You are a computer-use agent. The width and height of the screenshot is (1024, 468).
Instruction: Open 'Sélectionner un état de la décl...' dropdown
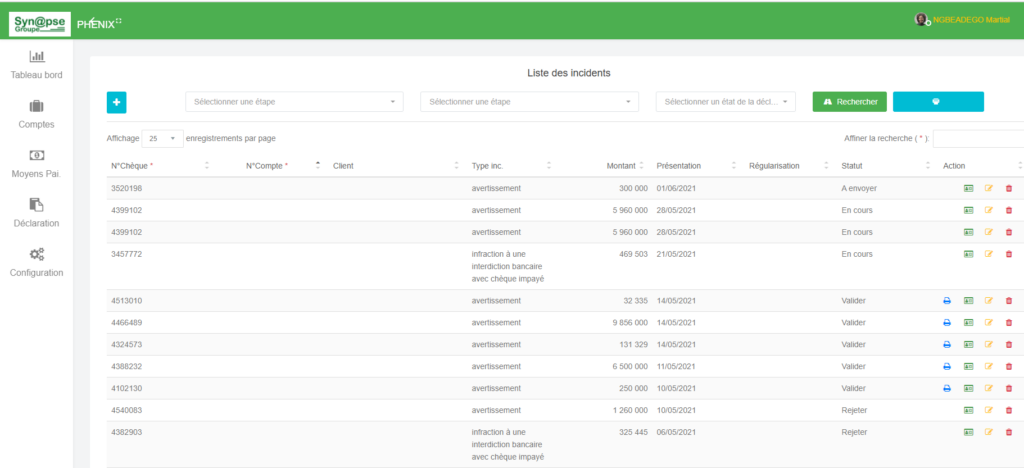click(726, 102)
